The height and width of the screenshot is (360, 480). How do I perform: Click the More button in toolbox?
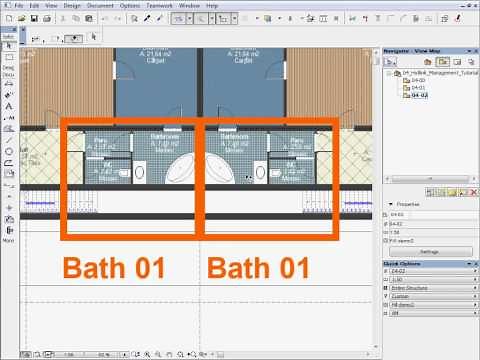pos(8,240)
